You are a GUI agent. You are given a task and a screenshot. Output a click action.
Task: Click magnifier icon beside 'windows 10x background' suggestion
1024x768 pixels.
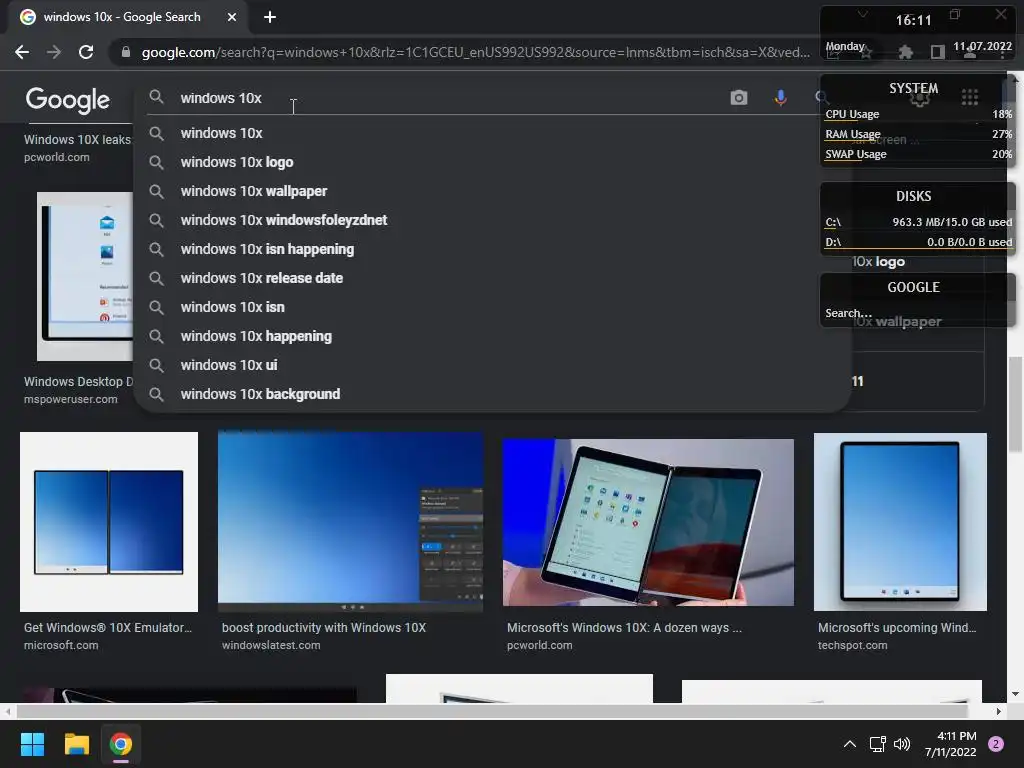(156, 394)
